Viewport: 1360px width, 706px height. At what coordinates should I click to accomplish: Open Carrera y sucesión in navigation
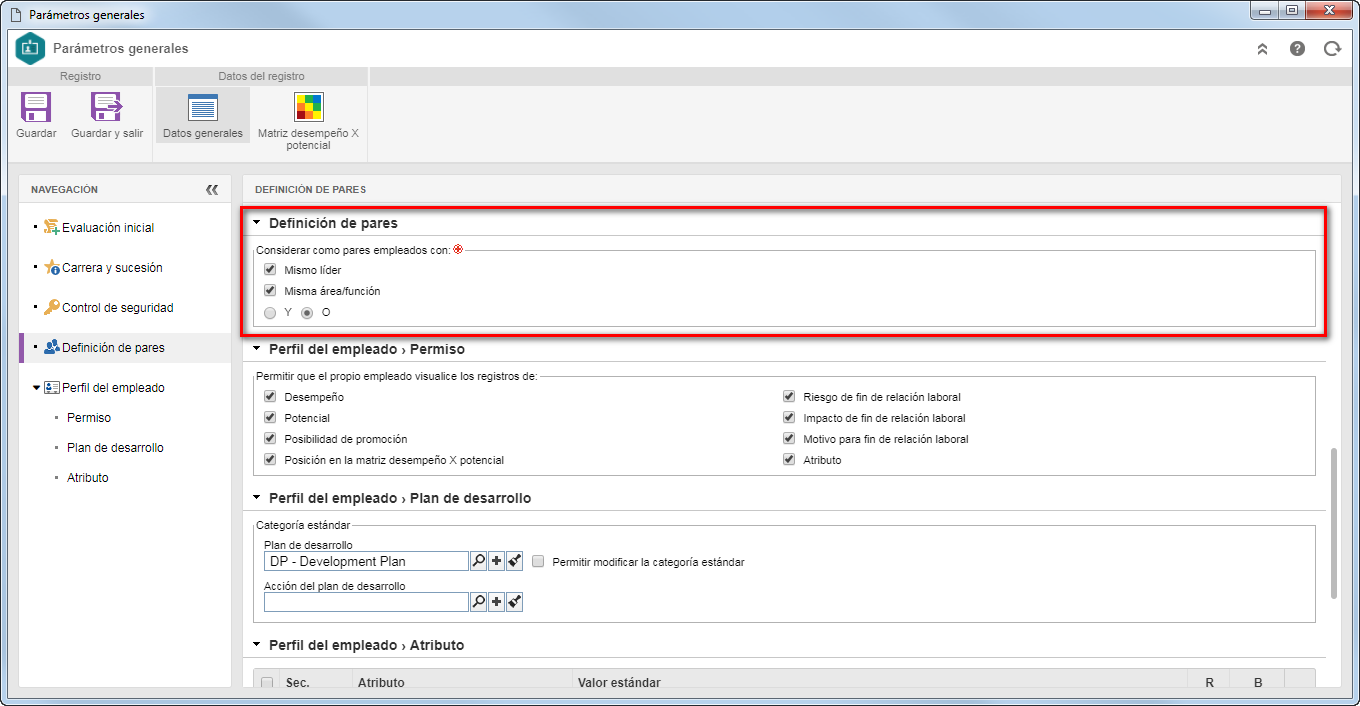click(112, 268)
